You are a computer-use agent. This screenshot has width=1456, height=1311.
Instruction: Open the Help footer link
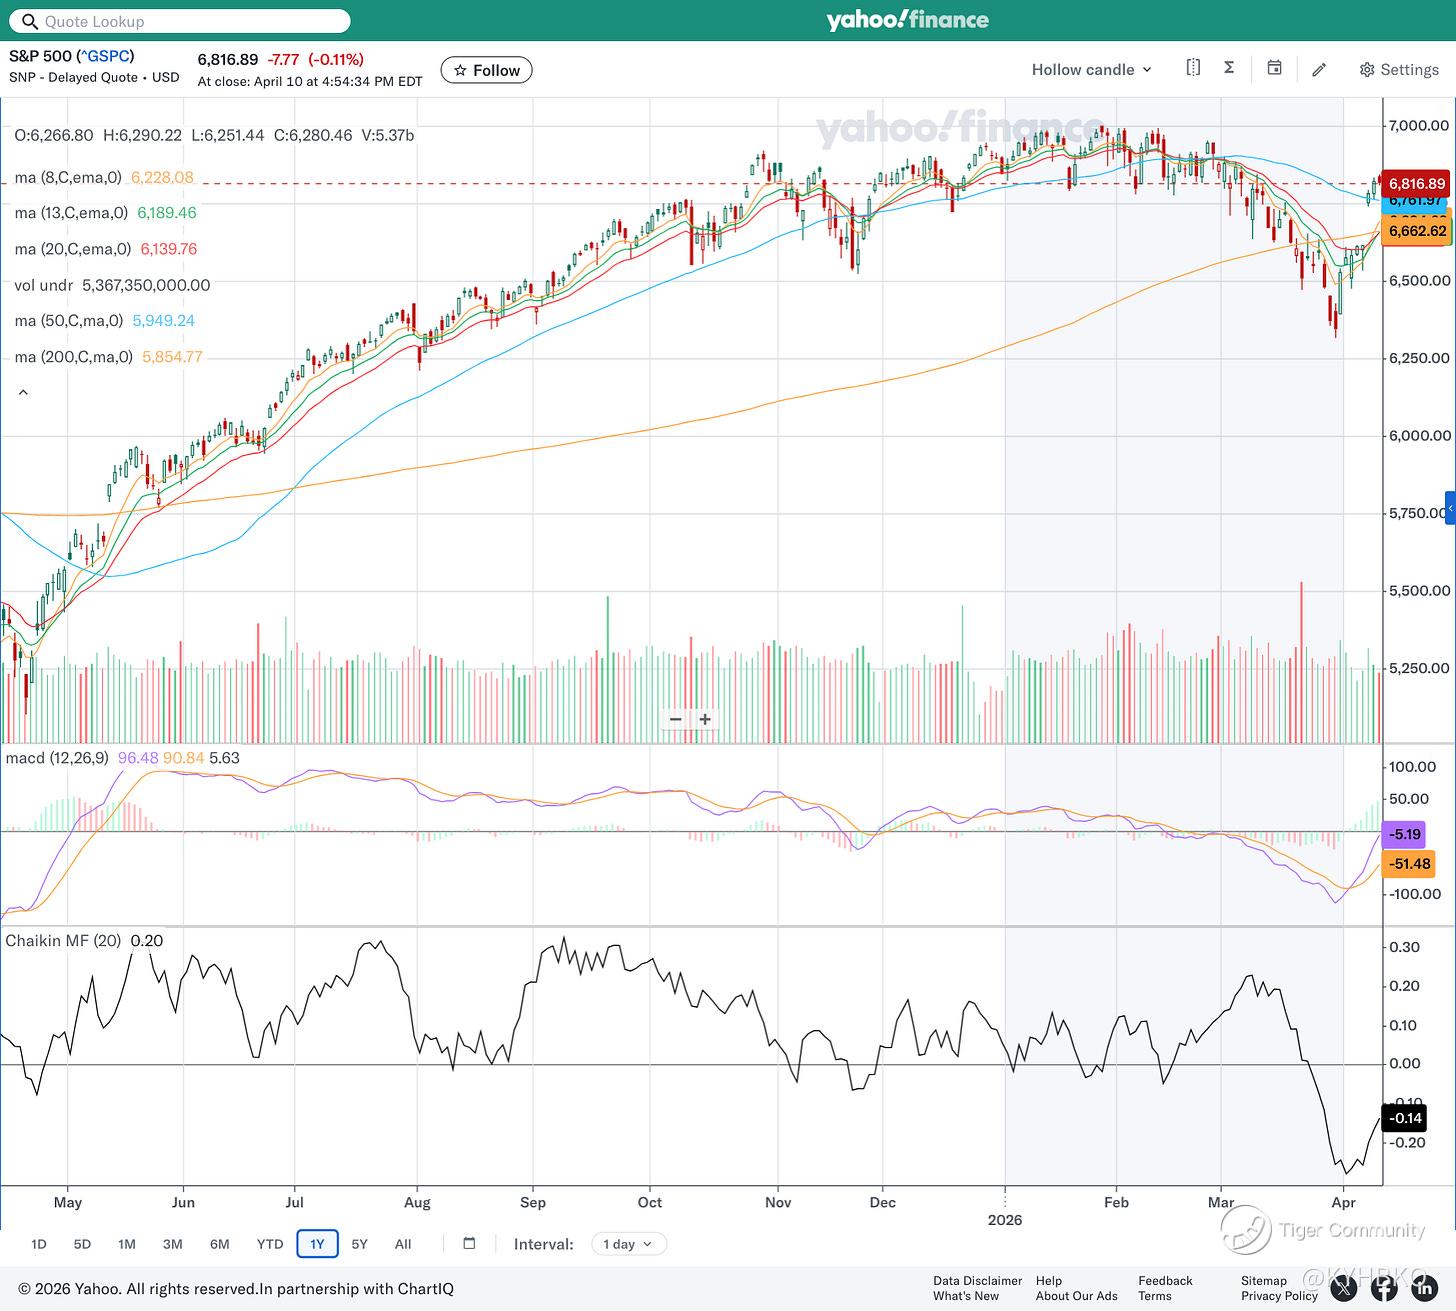(1049, 1281)
